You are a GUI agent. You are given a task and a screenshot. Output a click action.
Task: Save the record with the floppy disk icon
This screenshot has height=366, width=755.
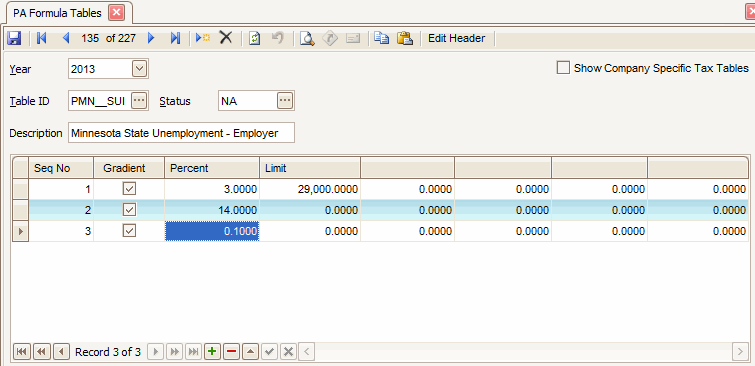(14, 38)
